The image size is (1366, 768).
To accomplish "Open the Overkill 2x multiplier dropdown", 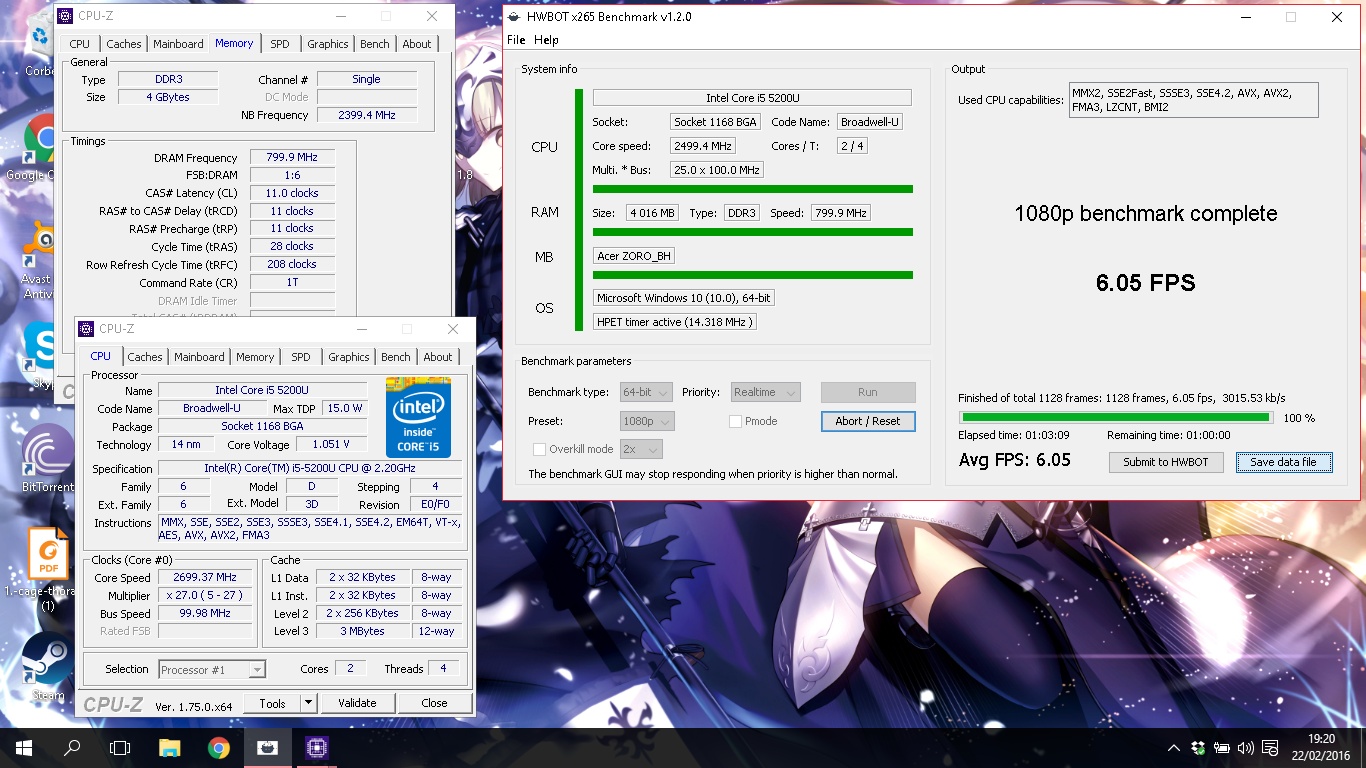I will [642, 449].
